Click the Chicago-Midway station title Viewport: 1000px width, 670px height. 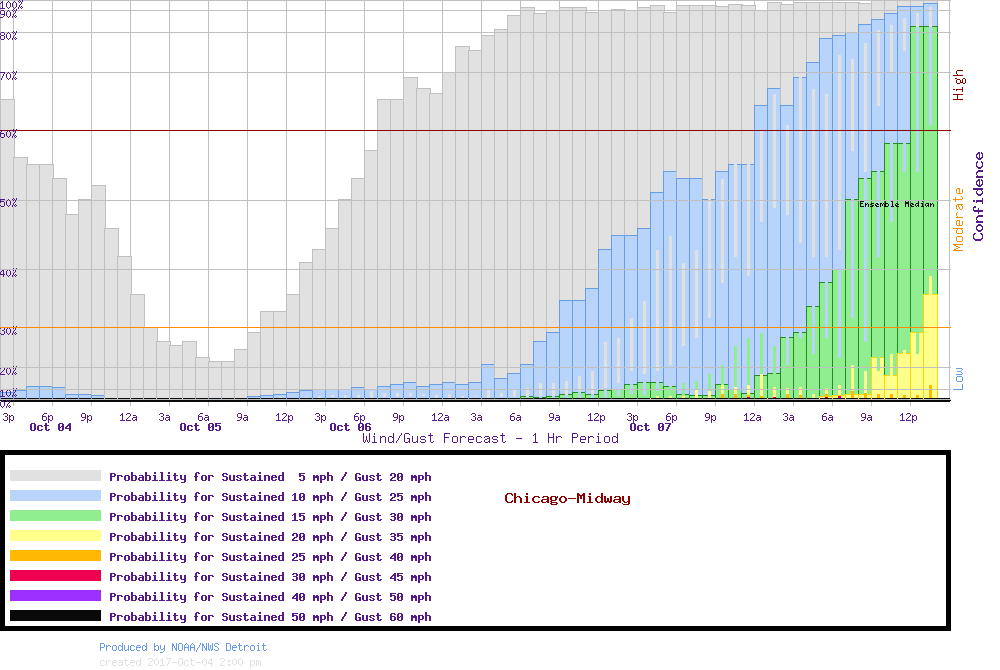(x=567, y=499)
